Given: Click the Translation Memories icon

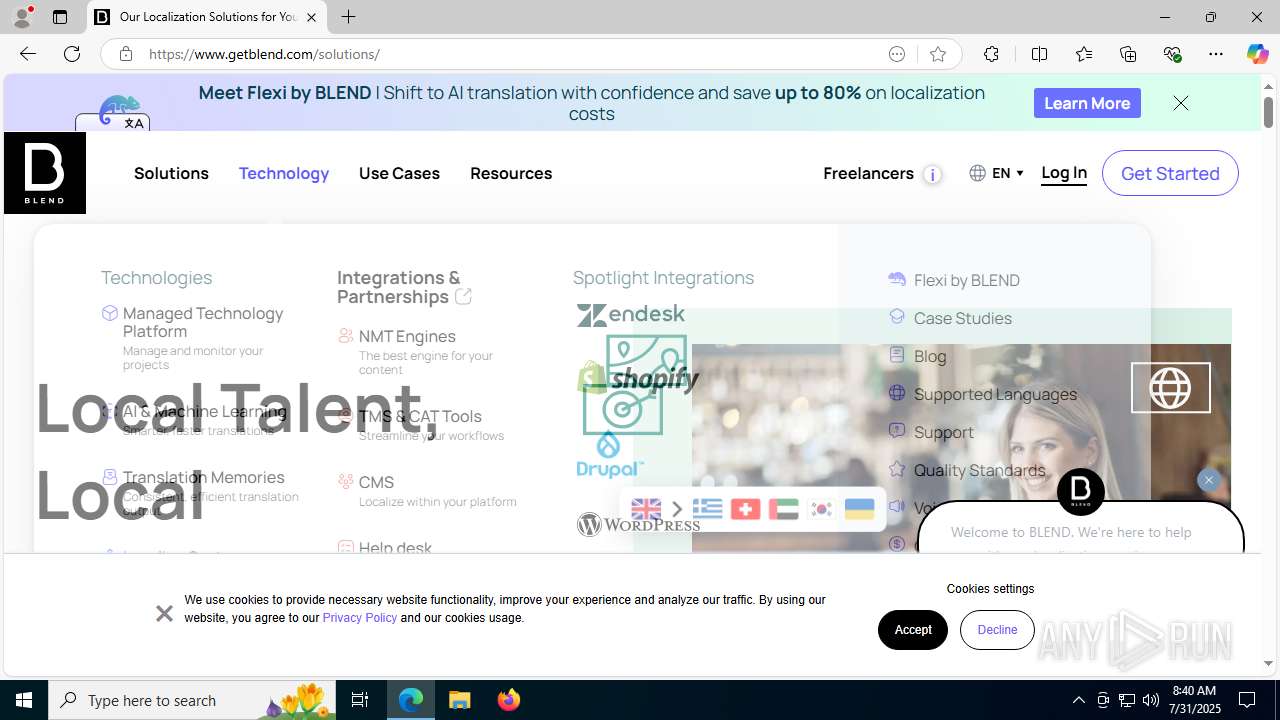Looking at the screenshot, I should point(110,476).
